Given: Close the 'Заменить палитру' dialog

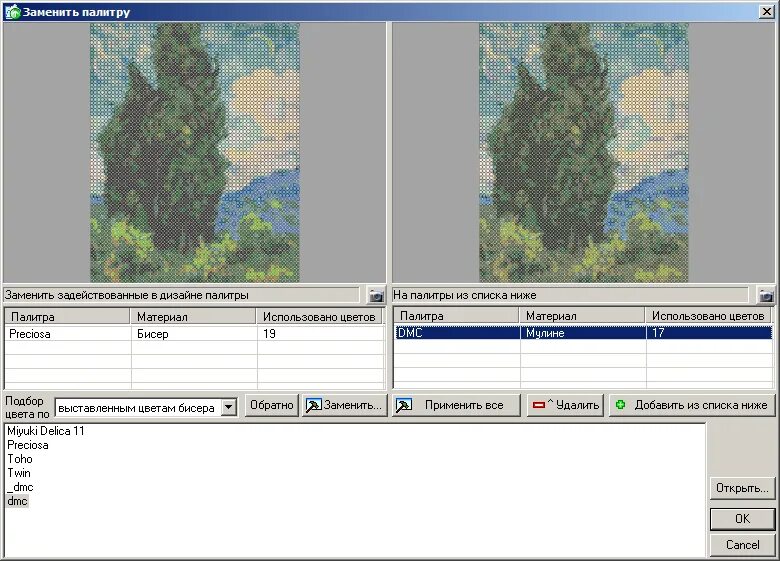Looking at the screenshot, I should [767, 11].
